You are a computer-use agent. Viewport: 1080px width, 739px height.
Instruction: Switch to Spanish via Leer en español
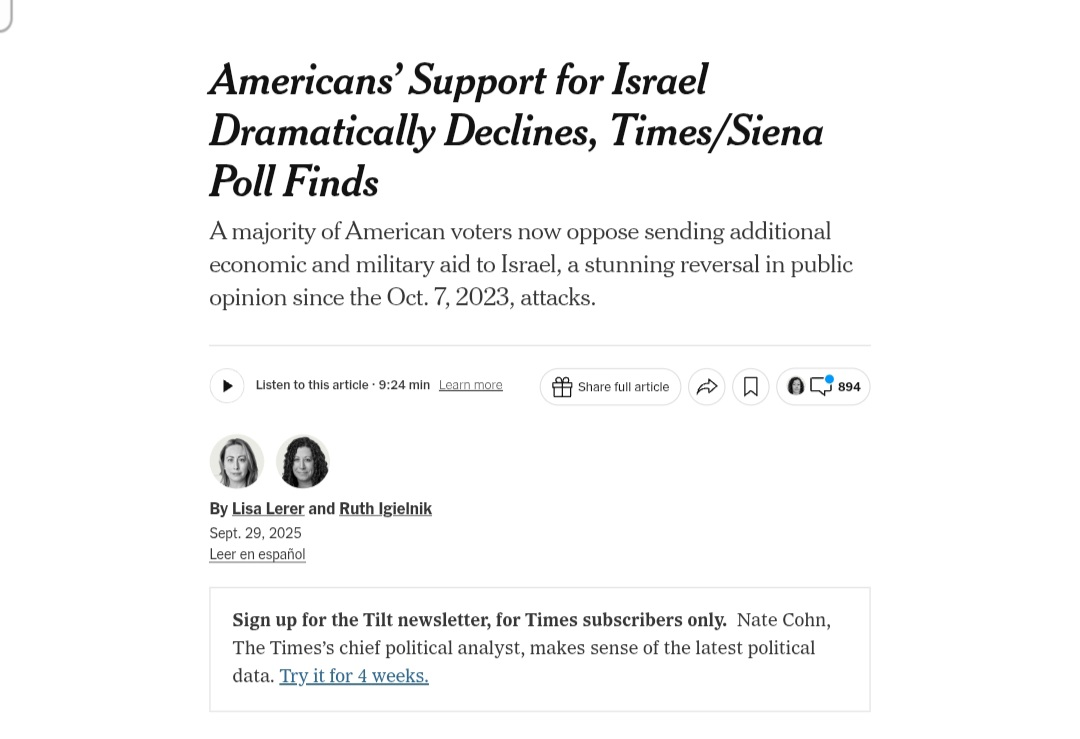click(x=257, y=554)
